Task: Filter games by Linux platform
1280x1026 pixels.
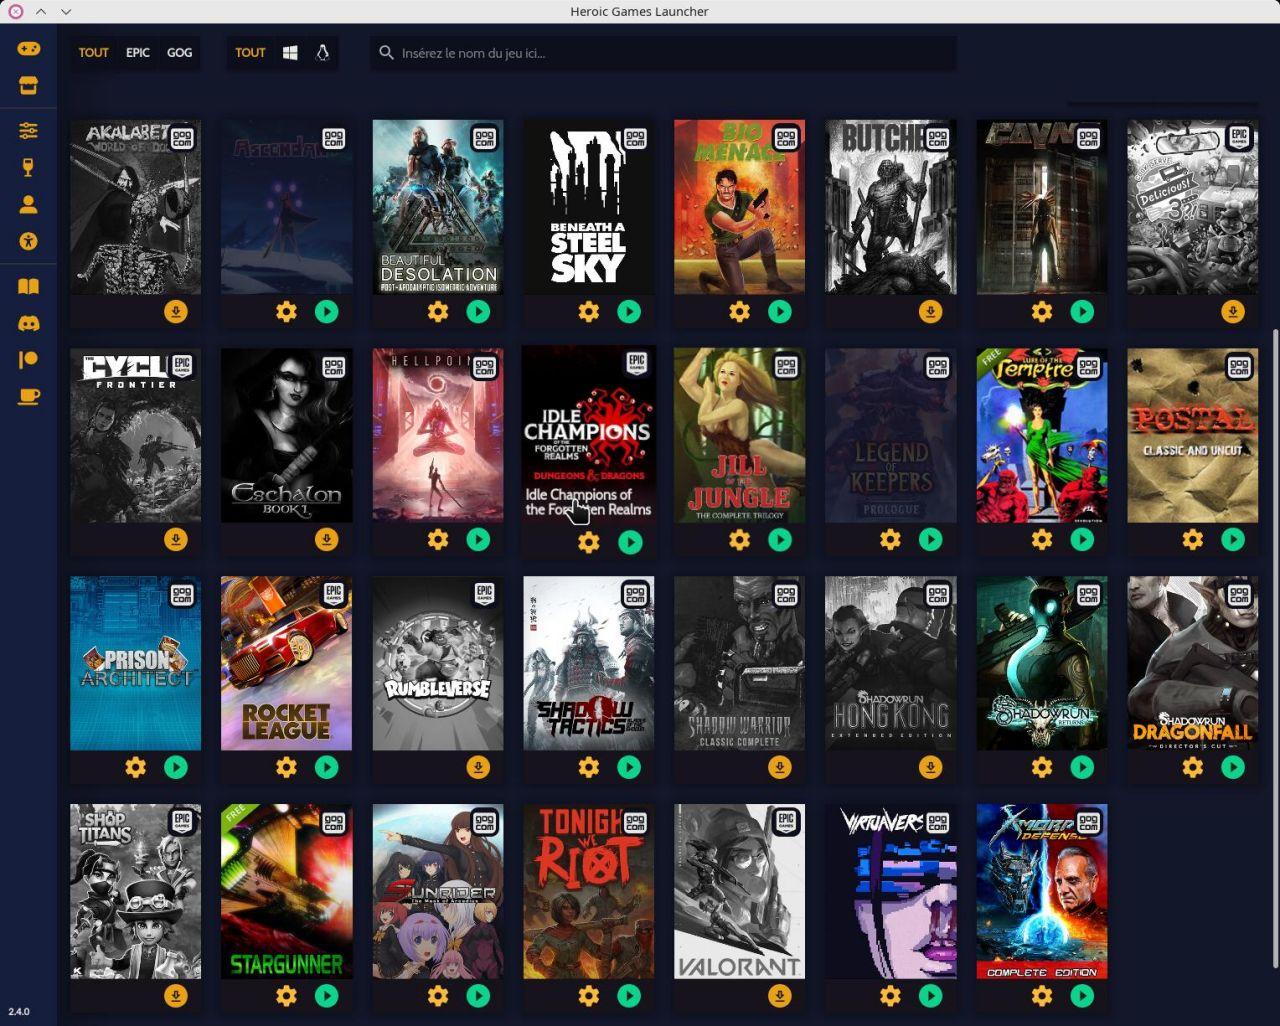Action: click(x=322, y=53)
